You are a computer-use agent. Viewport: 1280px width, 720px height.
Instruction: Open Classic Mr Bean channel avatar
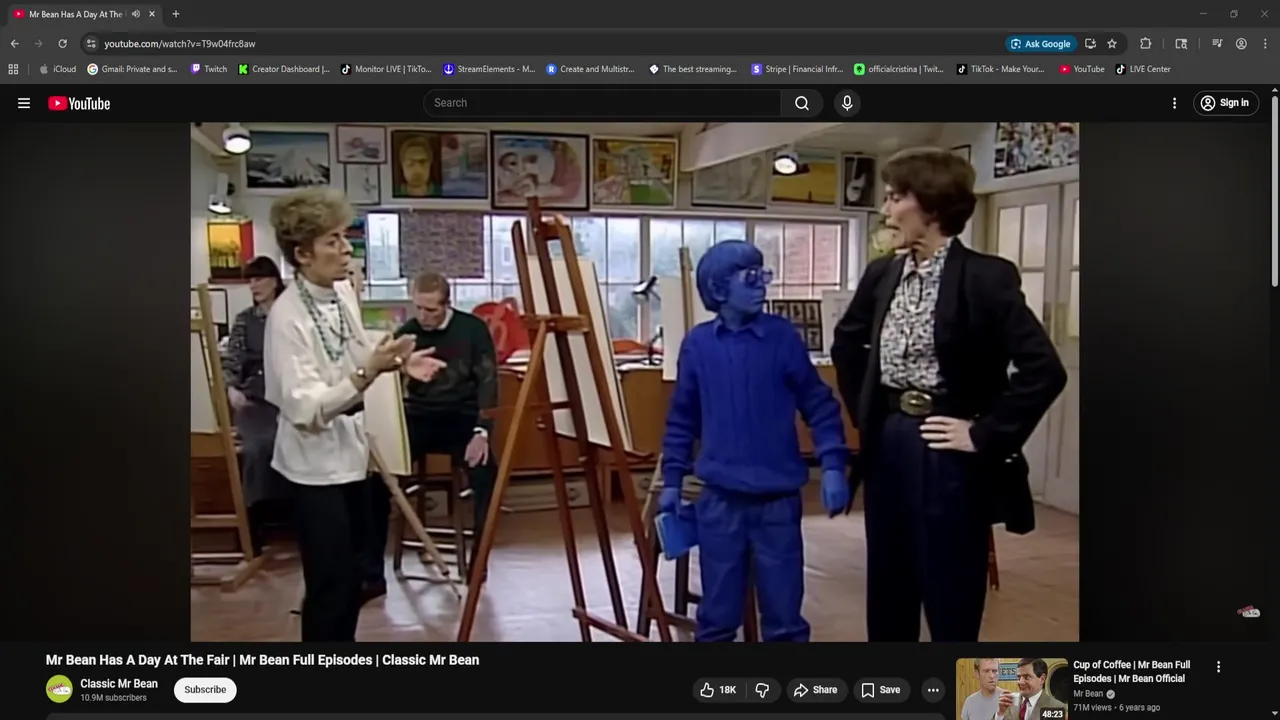point(59,689)
